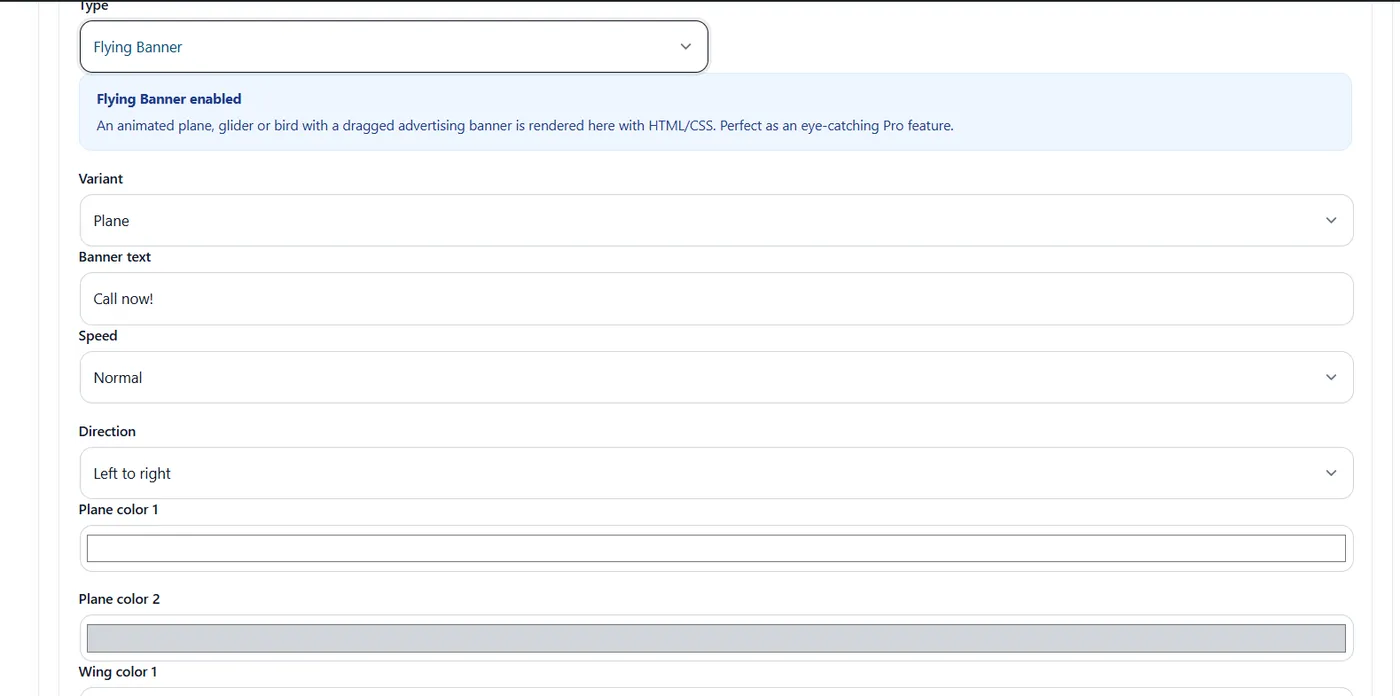Click the Banner text field containing Call now!
The image size is (1400, 696).
coord(716,299)
